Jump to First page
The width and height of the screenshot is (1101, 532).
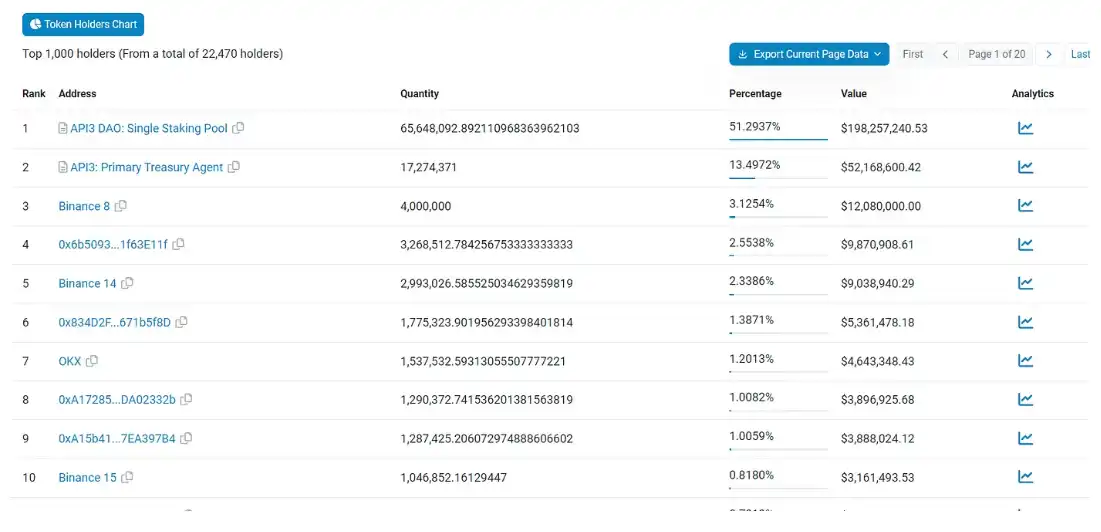click(912, 54)
